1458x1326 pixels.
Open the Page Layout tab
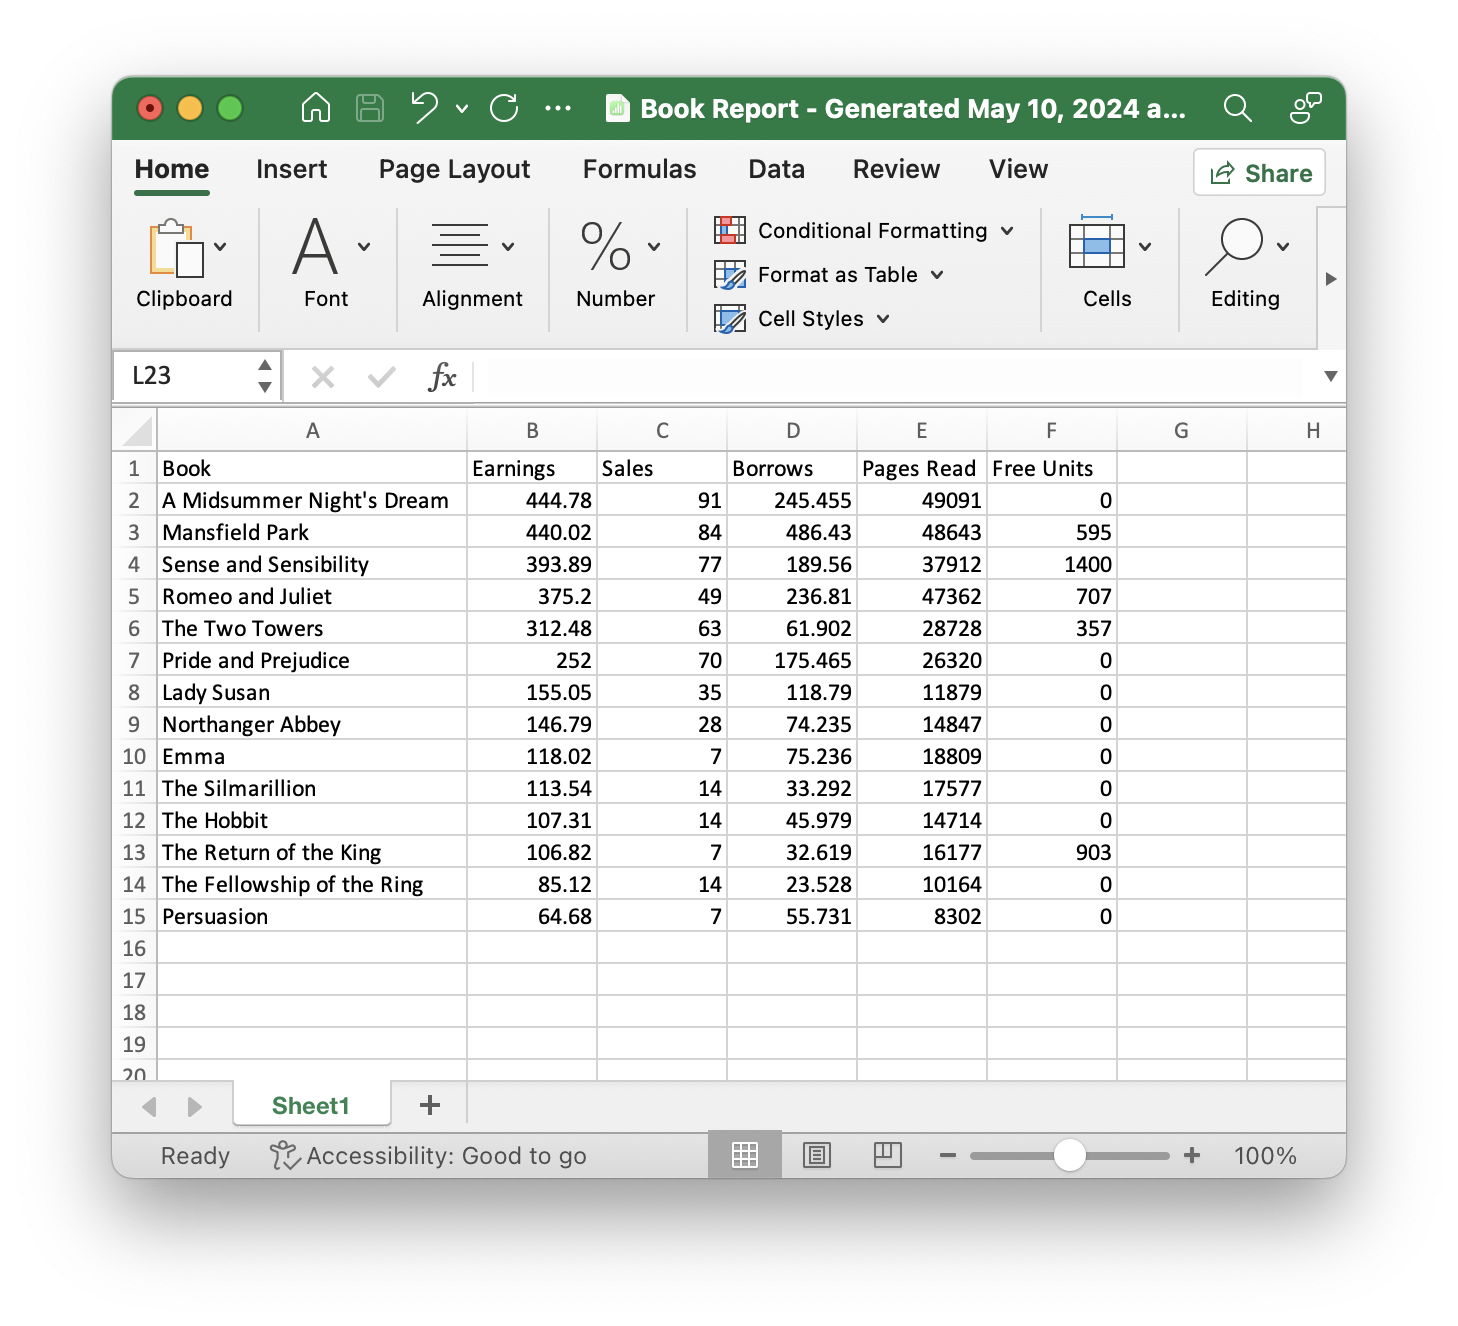[454, 169]
